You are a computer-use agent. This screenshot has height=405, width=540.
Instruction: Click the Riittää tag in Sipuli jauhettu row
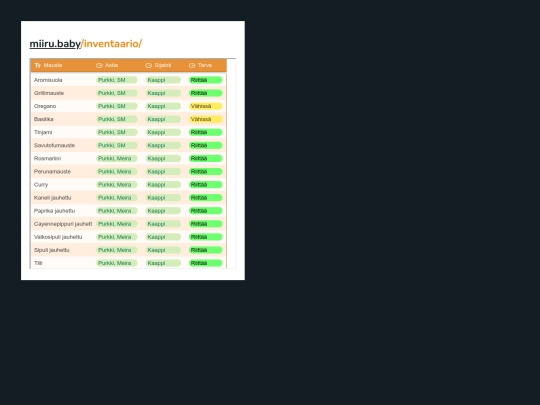pyautogui.click(x=206, y=250)
